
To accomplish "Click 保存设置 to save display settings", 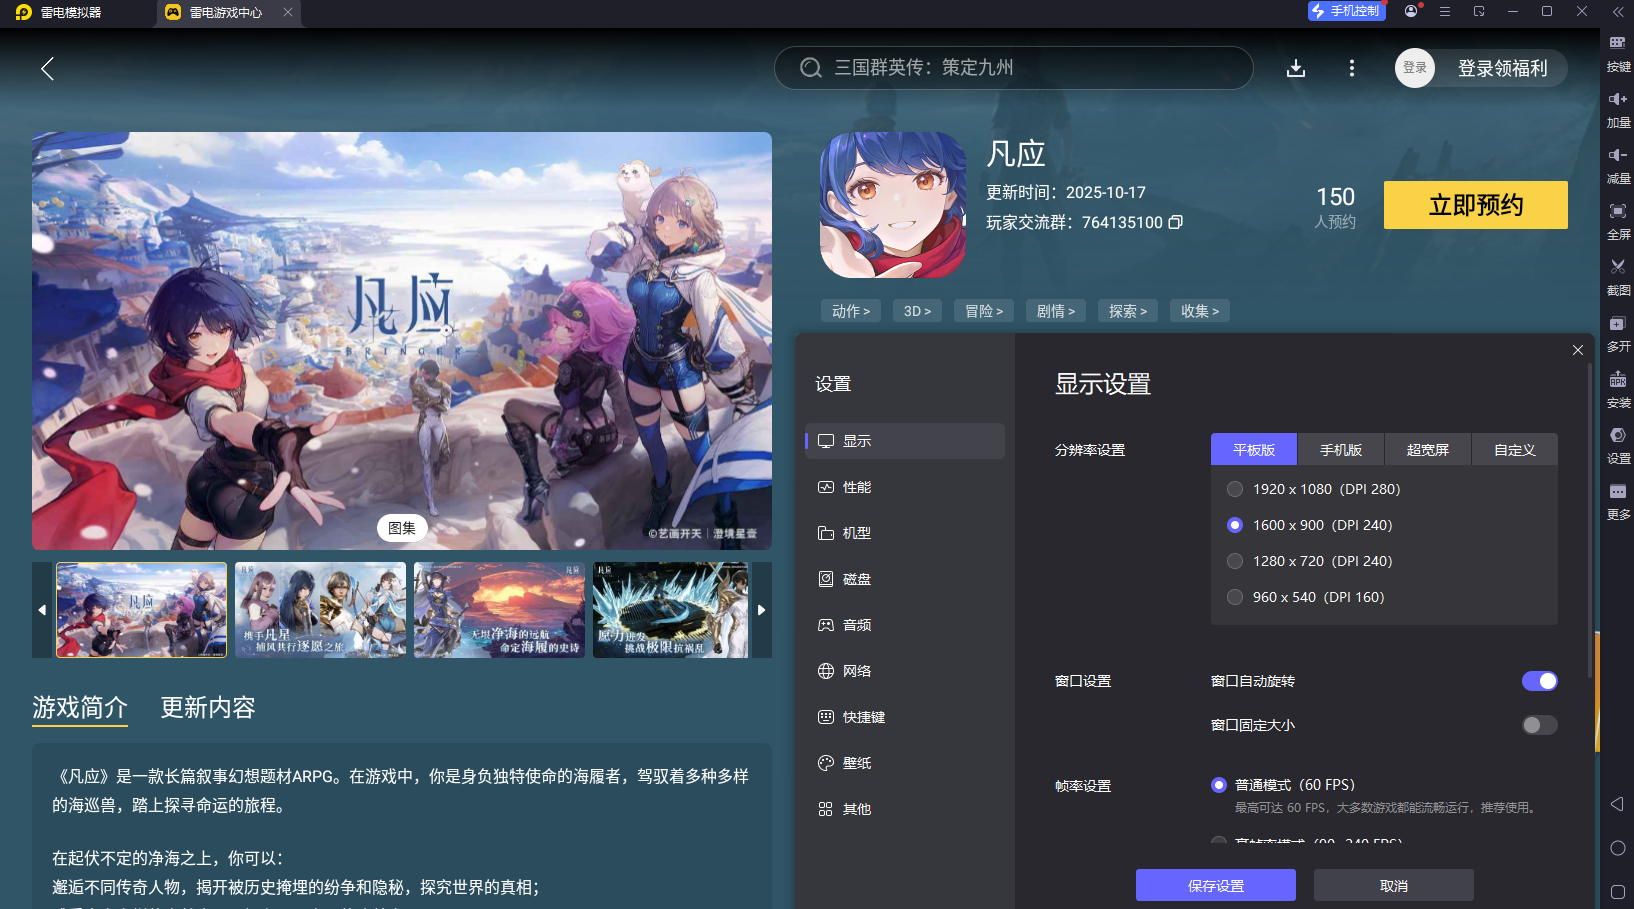I will pos(1214,885).
